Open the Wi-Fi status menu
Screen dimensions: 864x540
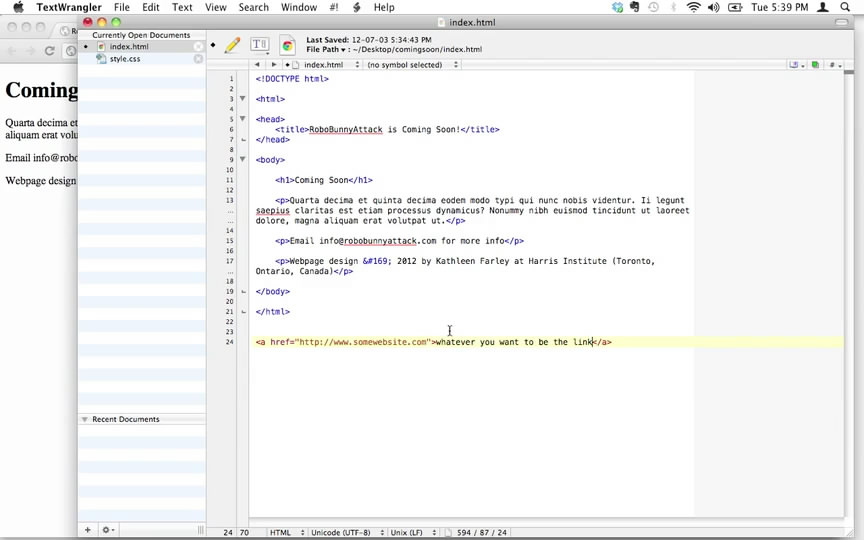(693, 7)
